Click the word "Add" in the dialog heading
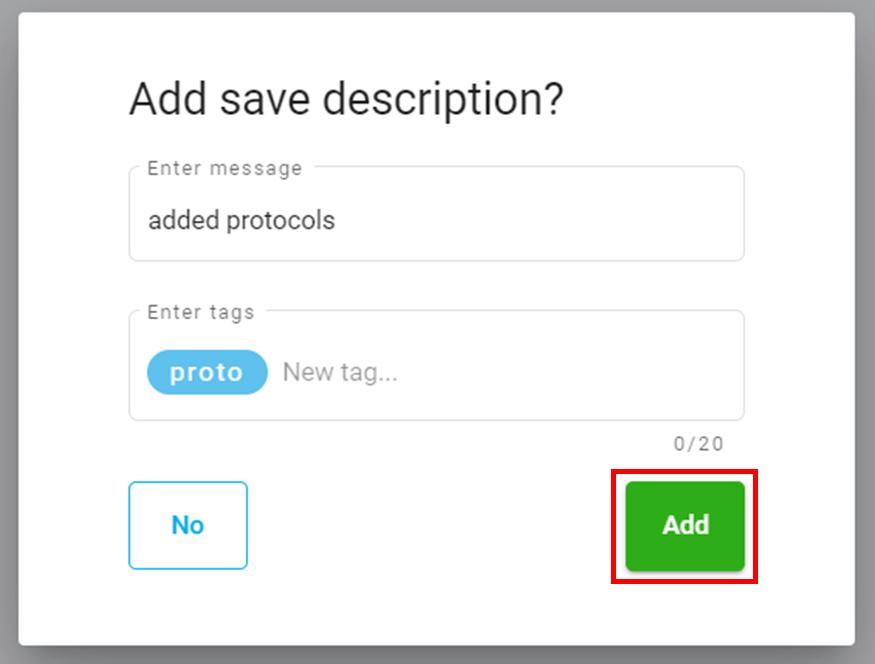The width and height of the screenshot is (875, 664). 165,100
